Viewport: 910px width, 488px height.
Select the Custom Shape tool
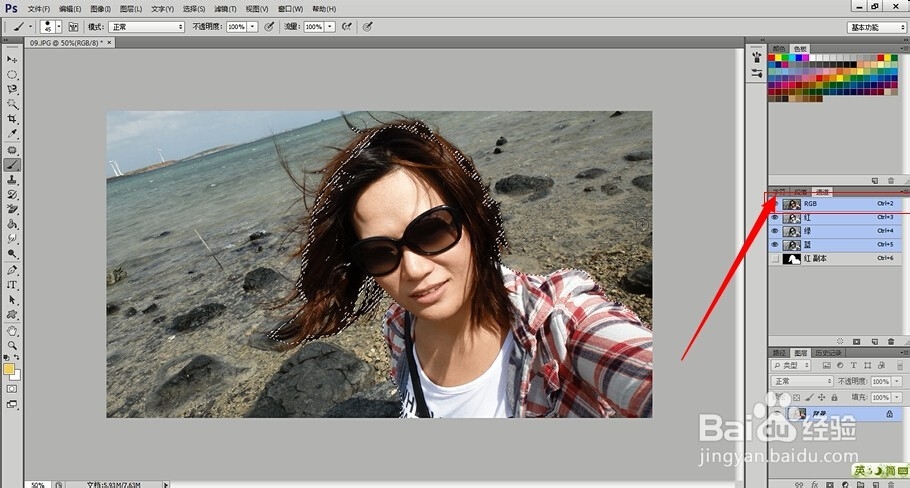12,315
